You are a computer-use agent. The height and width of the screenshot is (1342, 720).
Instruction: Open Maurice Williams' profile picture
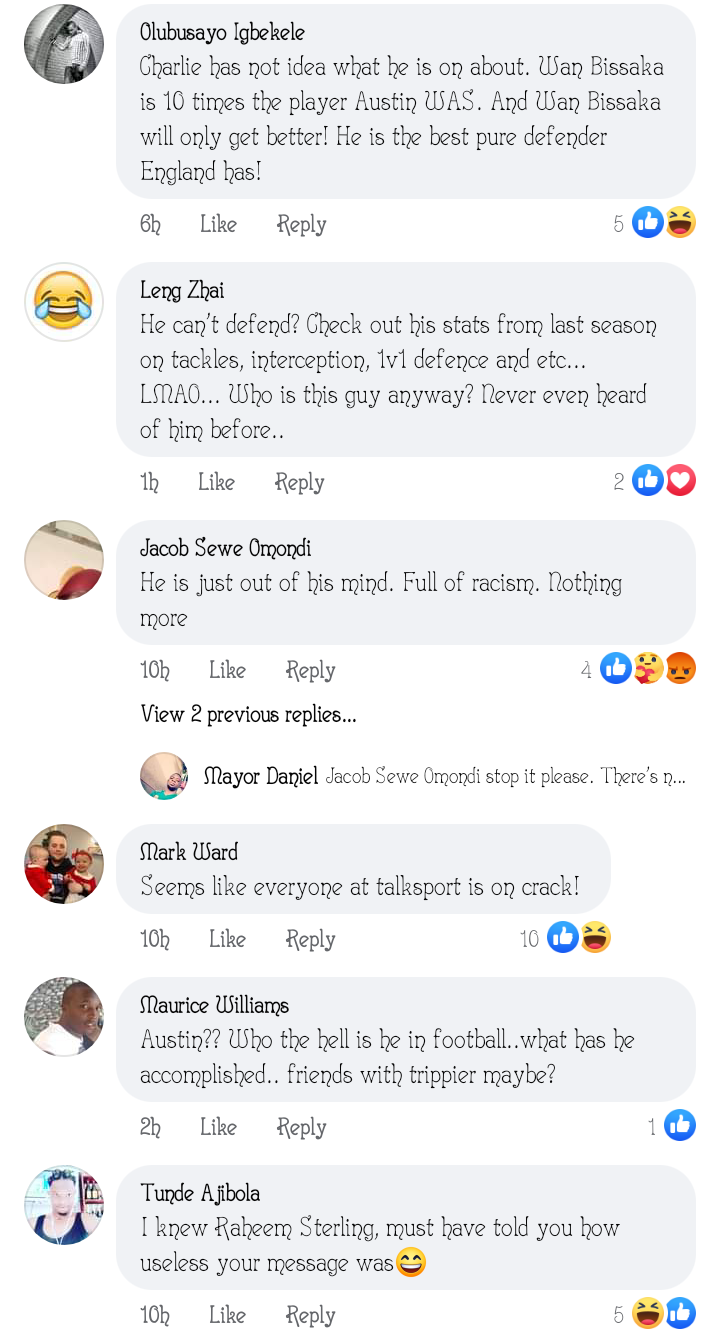coord(64,1017)
